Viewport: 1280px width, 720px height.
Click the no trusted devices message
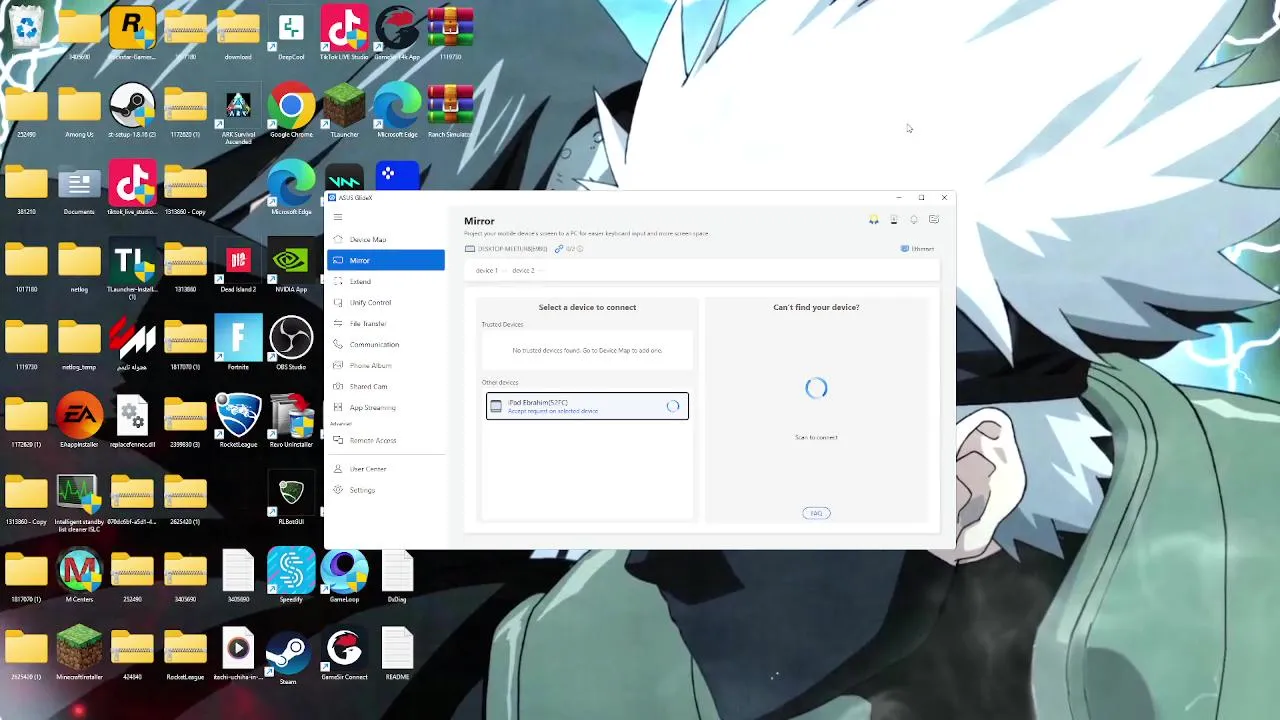click(587, 351)
